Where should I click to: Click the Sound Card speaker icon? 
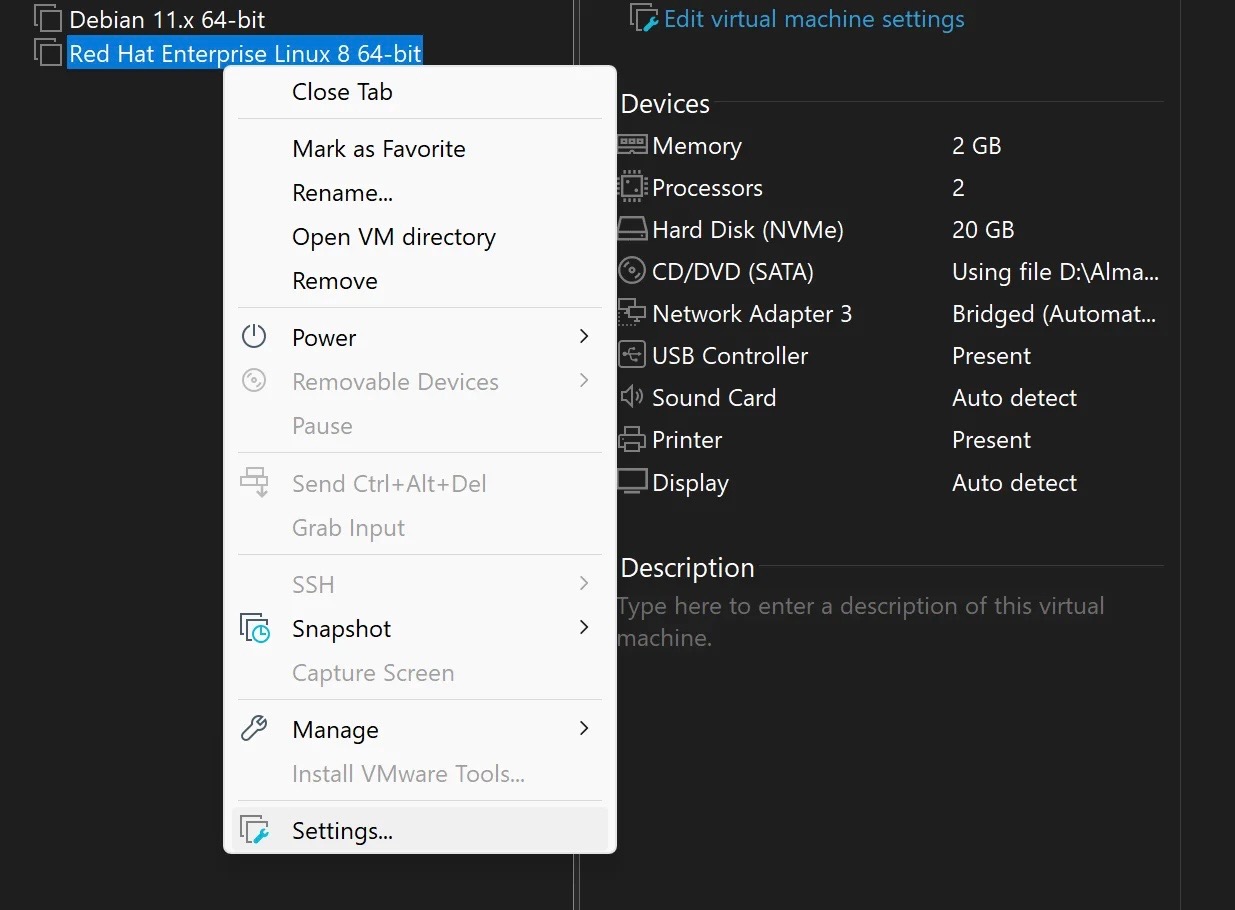click(x=632, y=398)
